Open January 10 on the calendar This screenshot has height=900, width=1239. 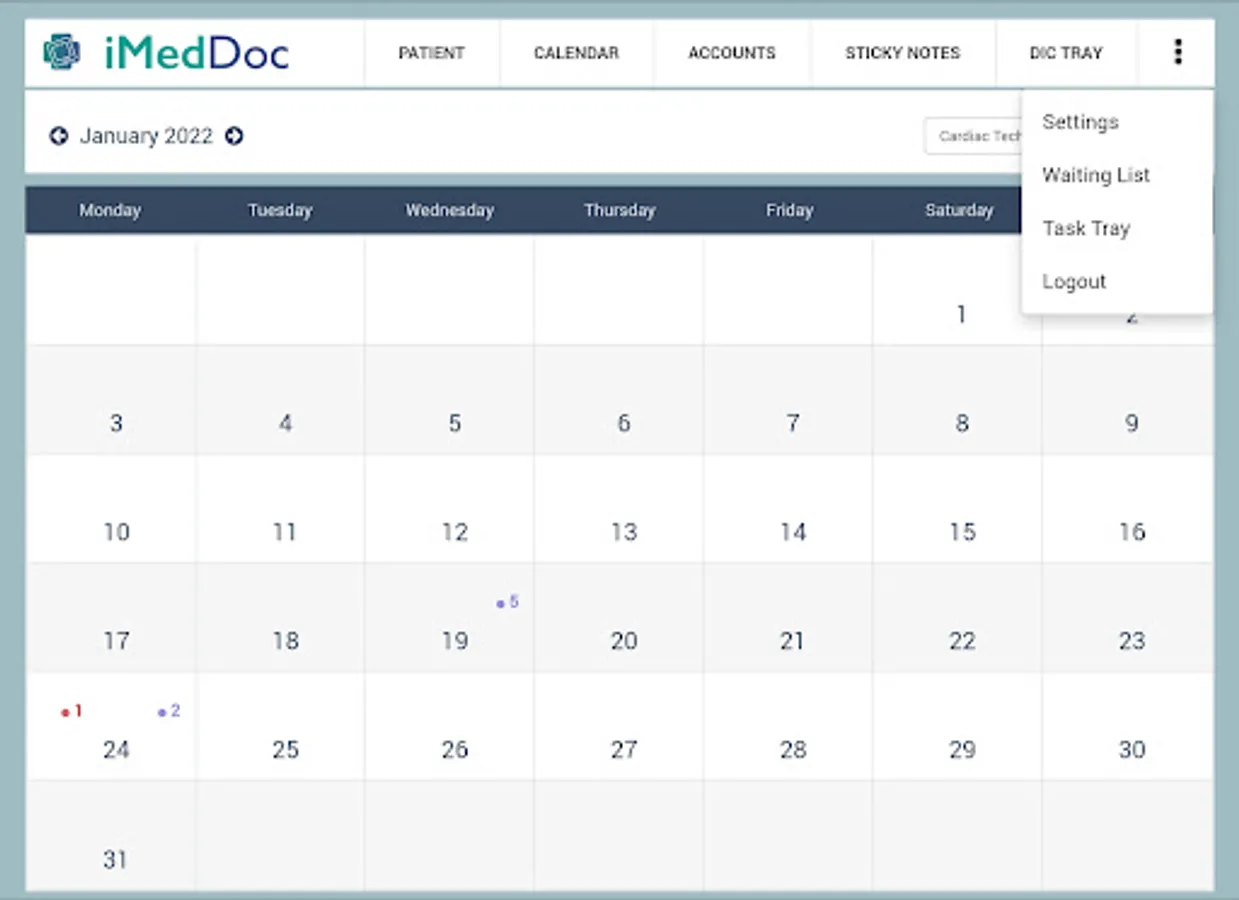click(111, 509)
